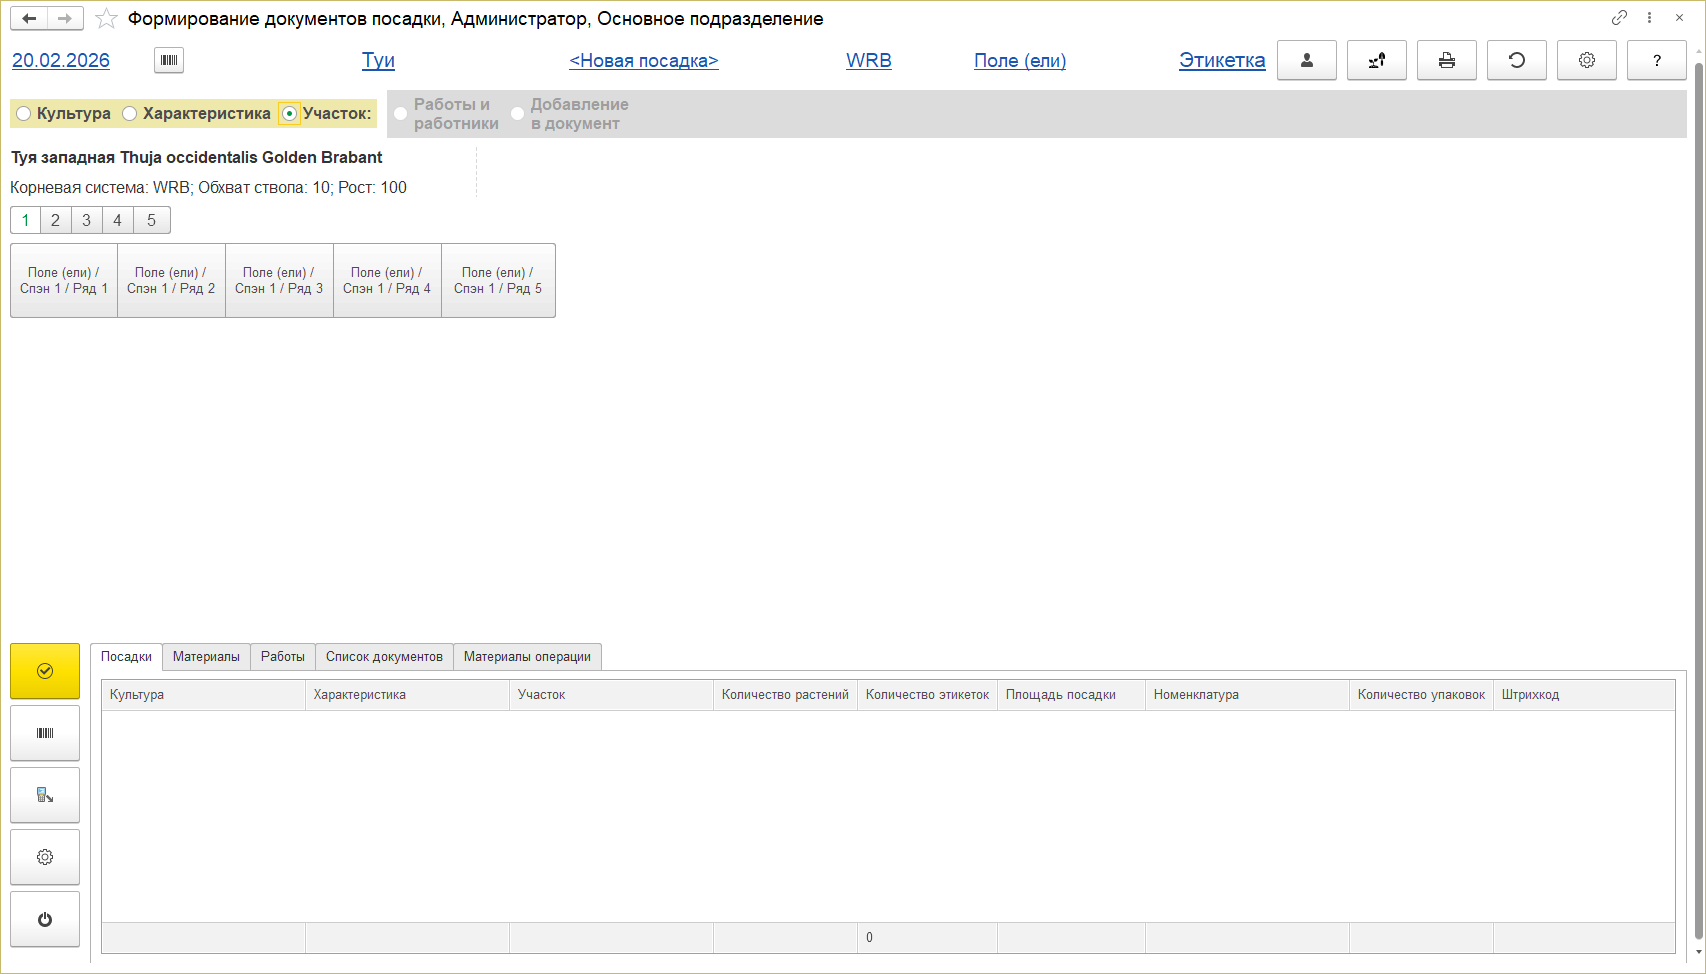Choose plot Поле (ели) / Спэн 1 / Ряд 1
The image size is (1706, 974).
[x=64, y=281]
